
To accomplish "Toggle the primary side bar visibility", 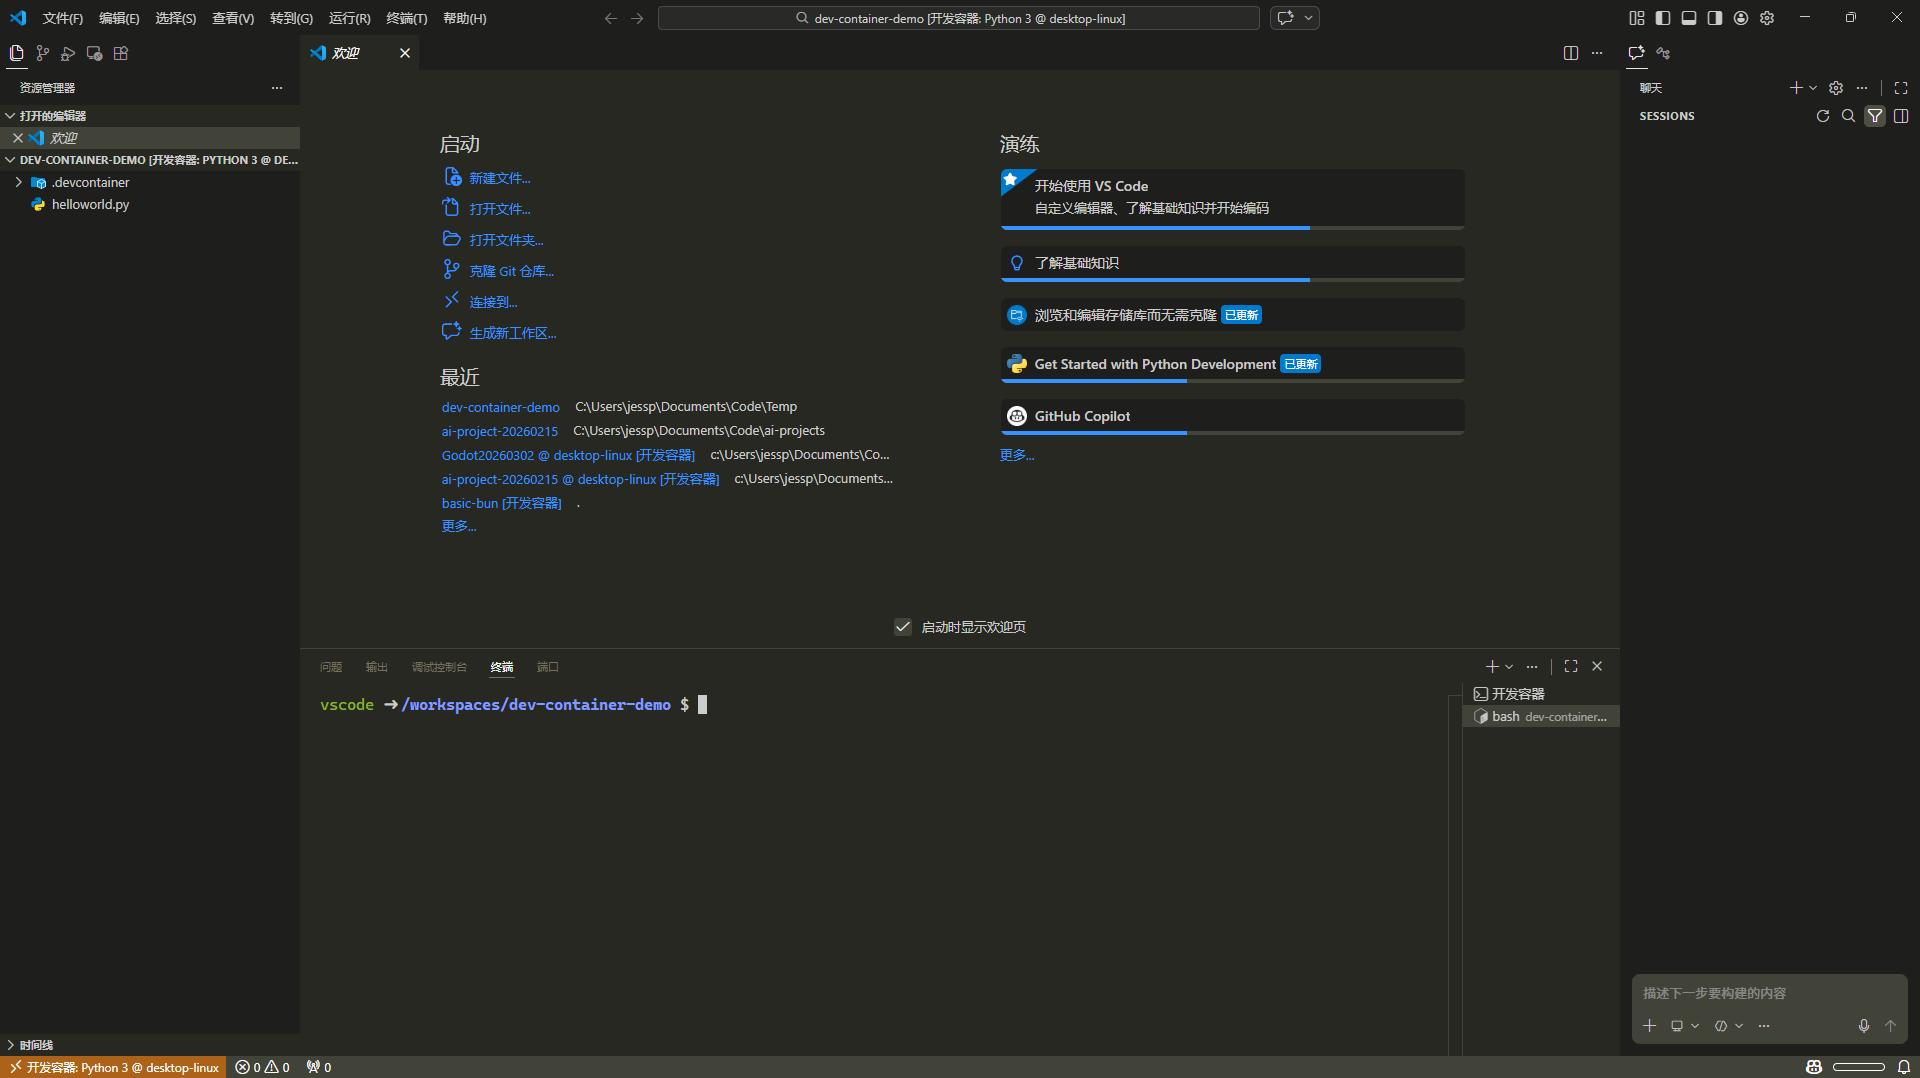I will [x=1663, y=18].
